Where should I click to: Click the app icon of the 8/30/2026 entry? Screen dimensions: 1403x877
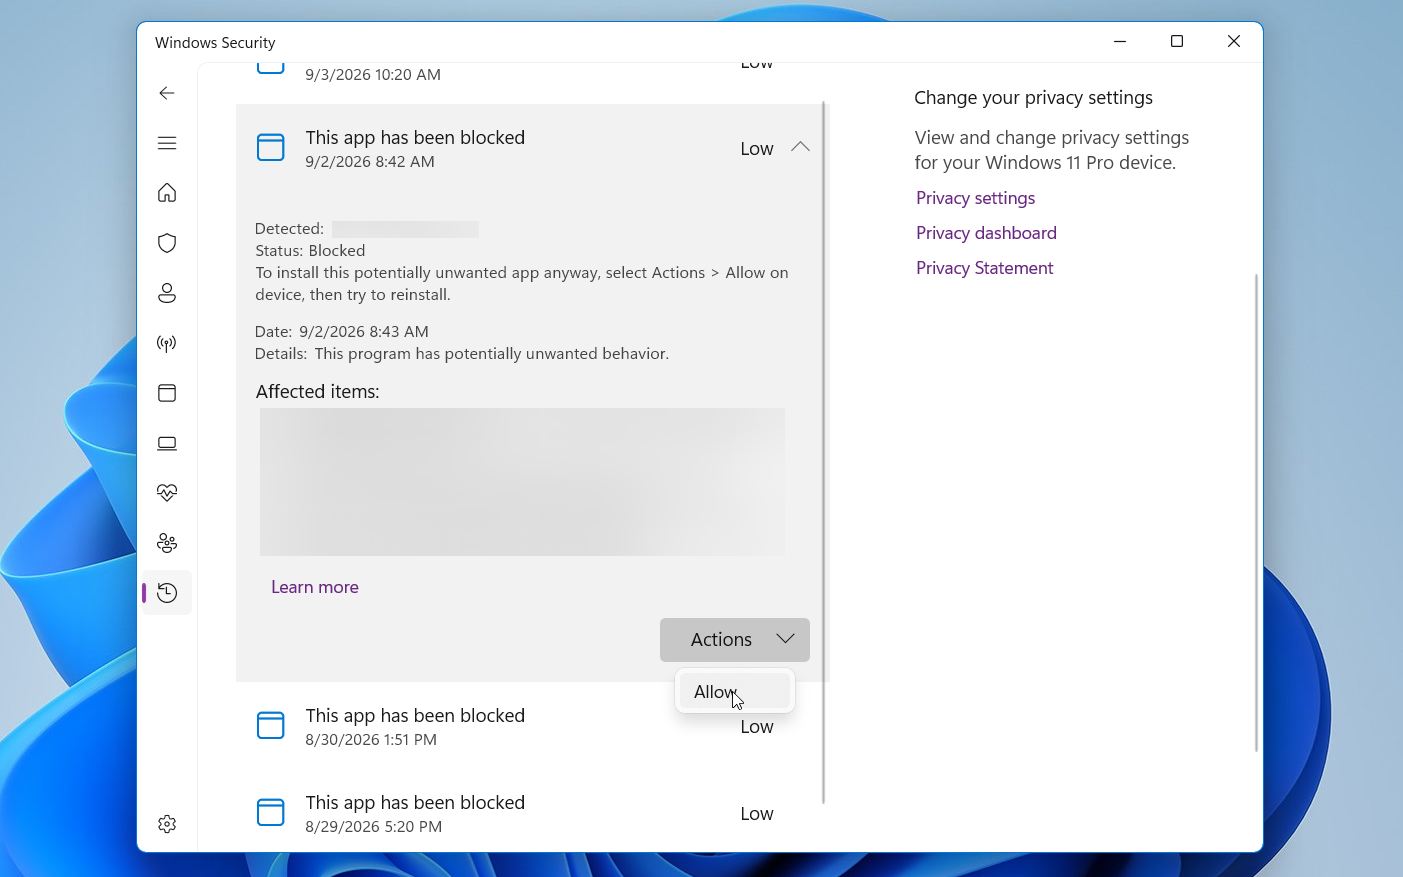pos(271,725)
